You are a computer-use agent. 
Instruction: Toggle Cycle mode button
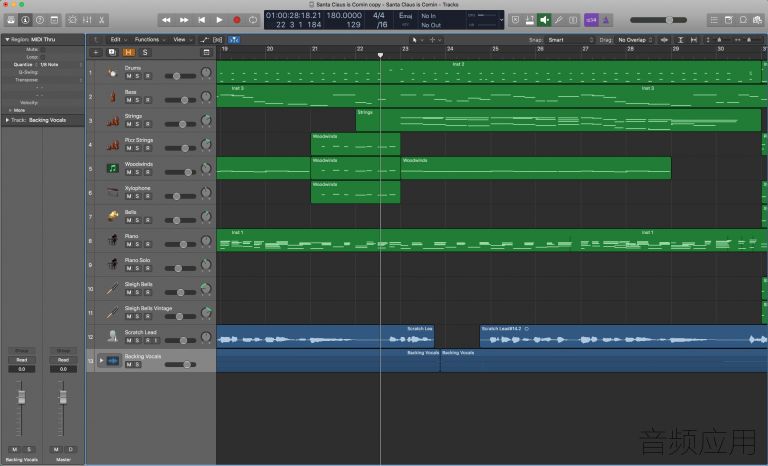253,20
